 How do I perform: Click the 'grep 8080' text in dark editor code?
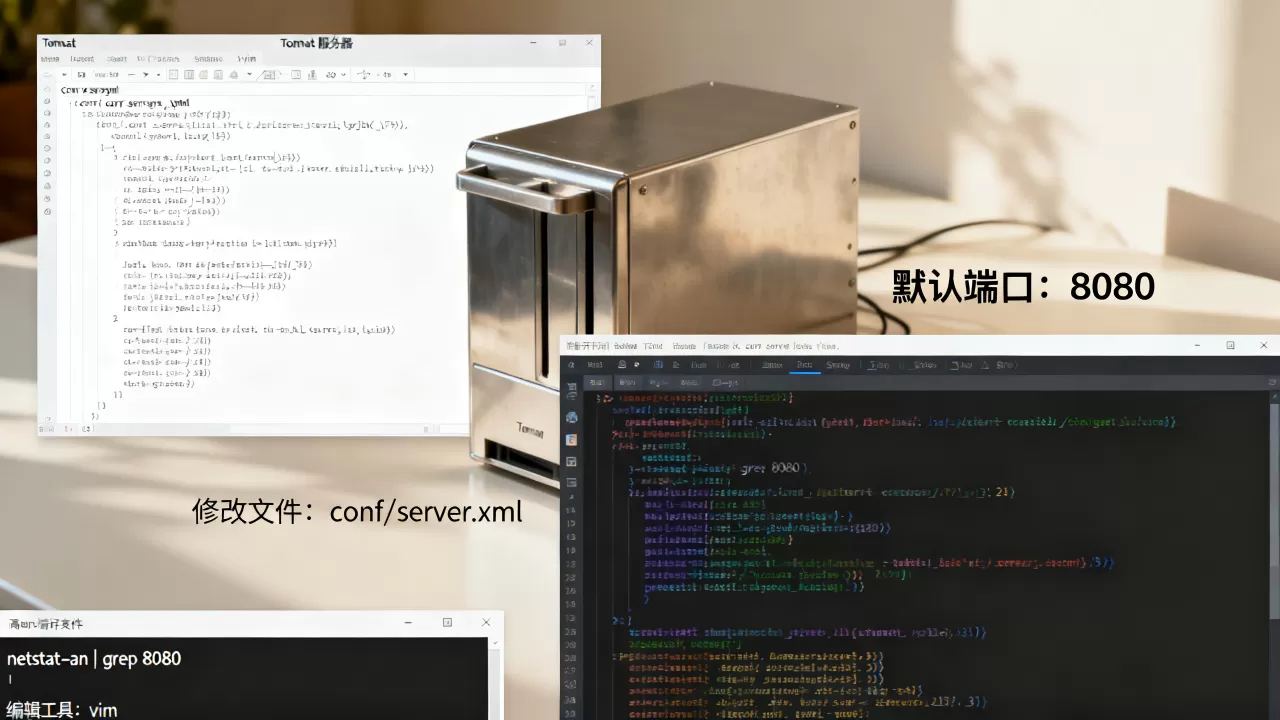tap(770, 467)
